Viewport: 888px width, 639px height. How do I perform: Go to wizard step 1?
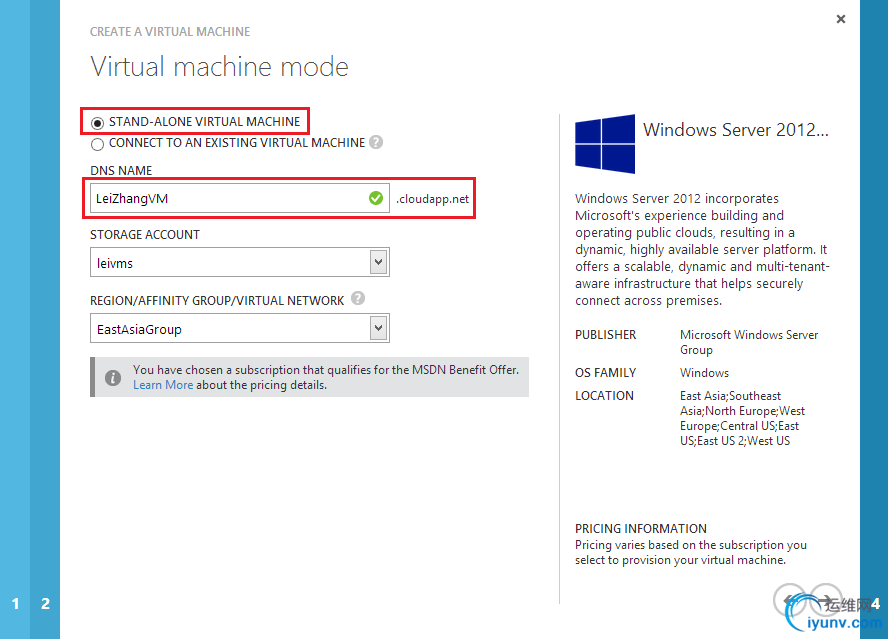click(15, 604)
